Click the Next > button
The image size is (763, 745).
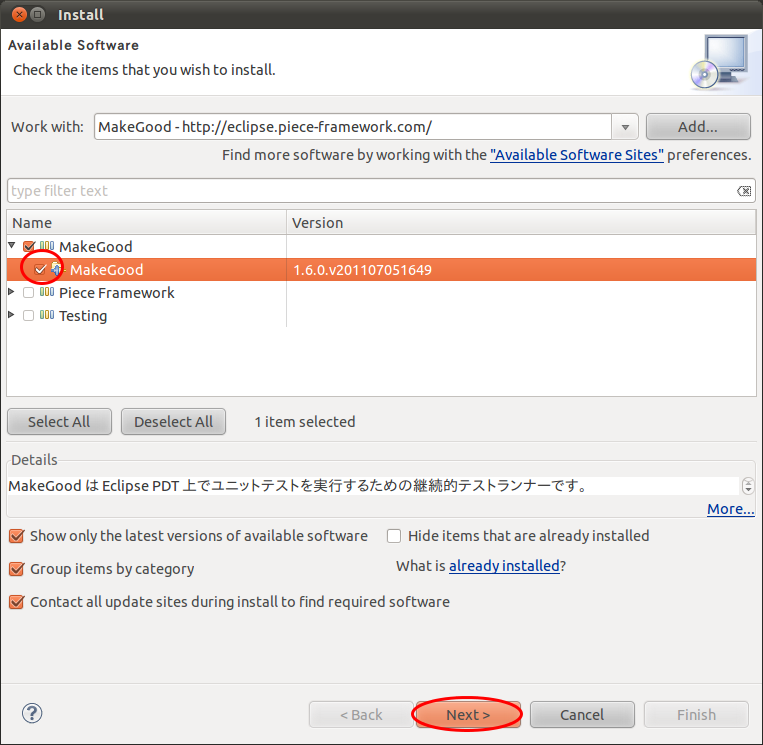click(468, 714)
